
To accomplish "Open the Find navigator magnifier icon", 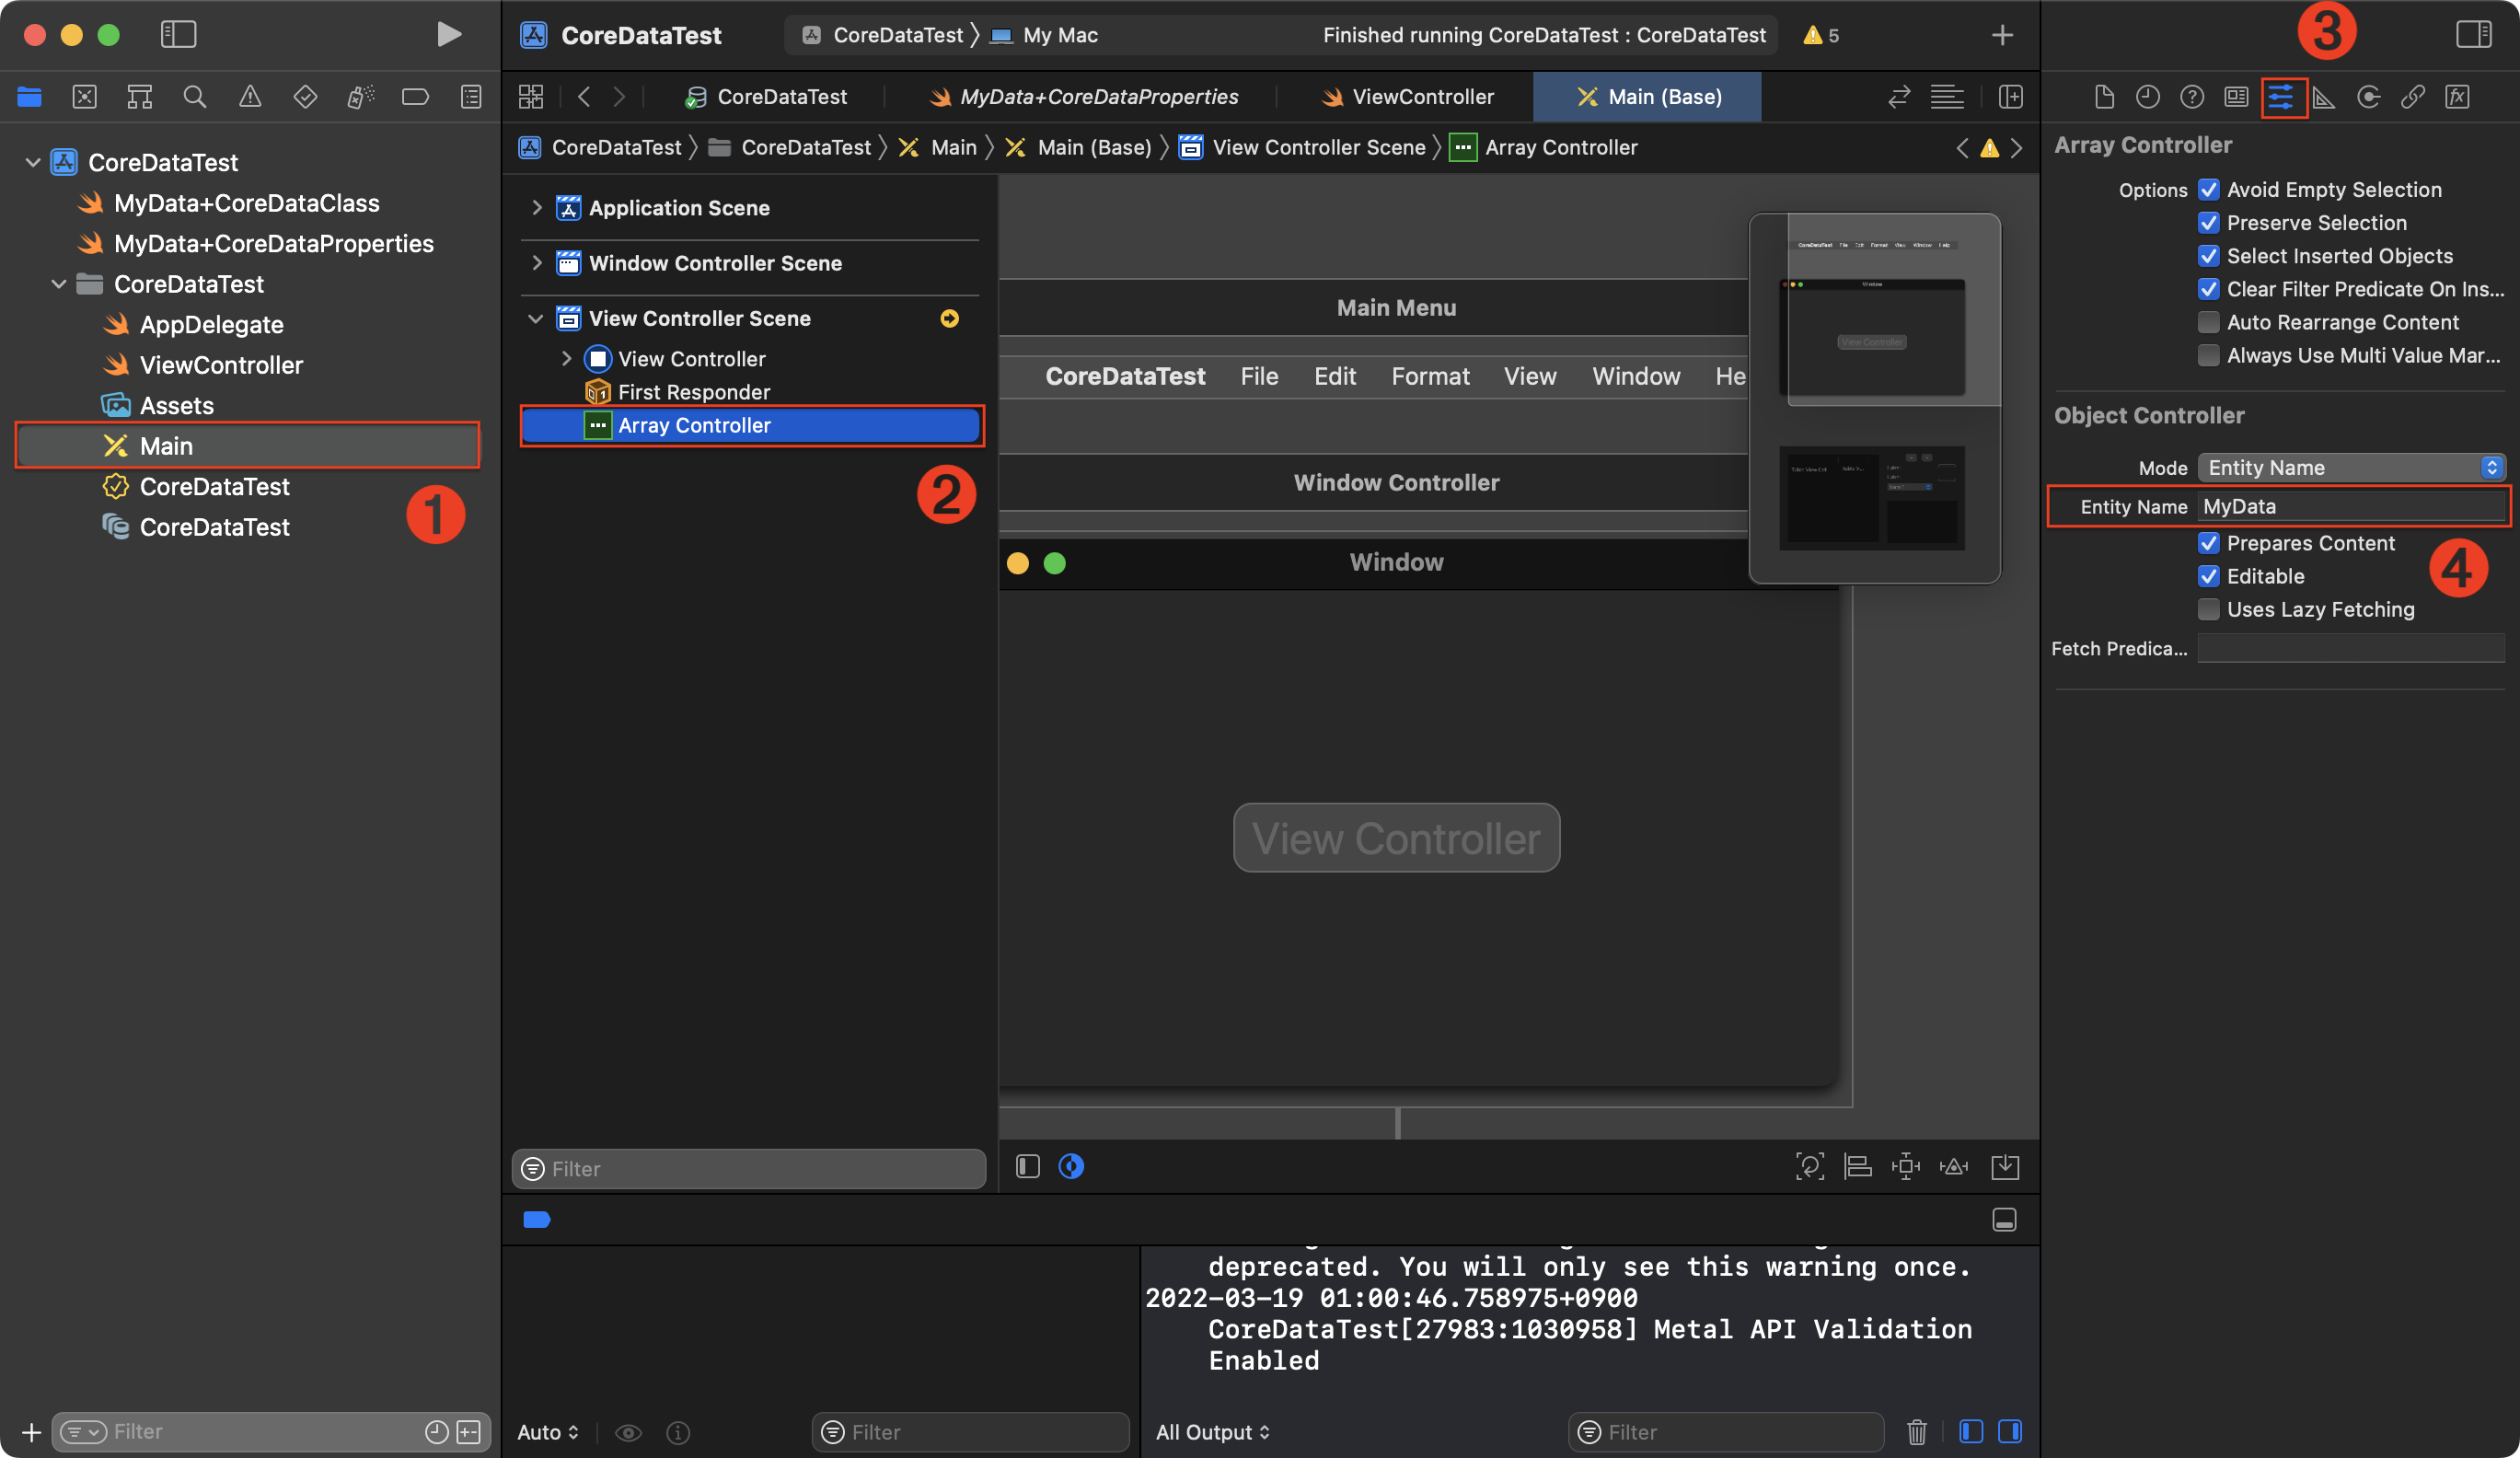I will click(195, 97).
